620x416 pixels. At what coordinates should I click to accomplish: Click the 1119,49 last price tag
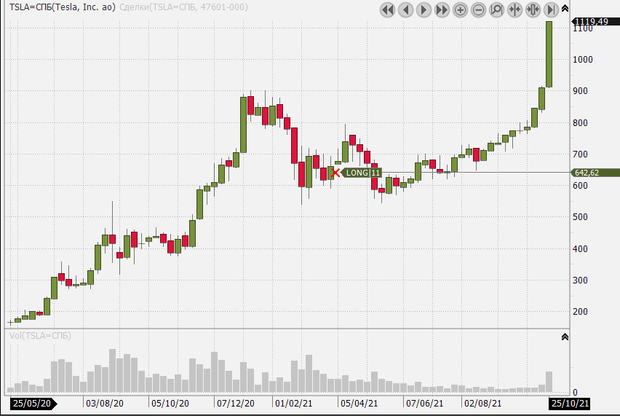(x=596, y=21)
